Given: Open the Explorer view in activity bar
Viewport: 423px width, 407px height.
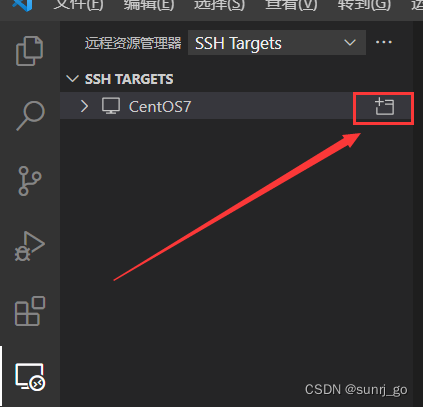Looking at the screenshot, I should tap(29, 51).
